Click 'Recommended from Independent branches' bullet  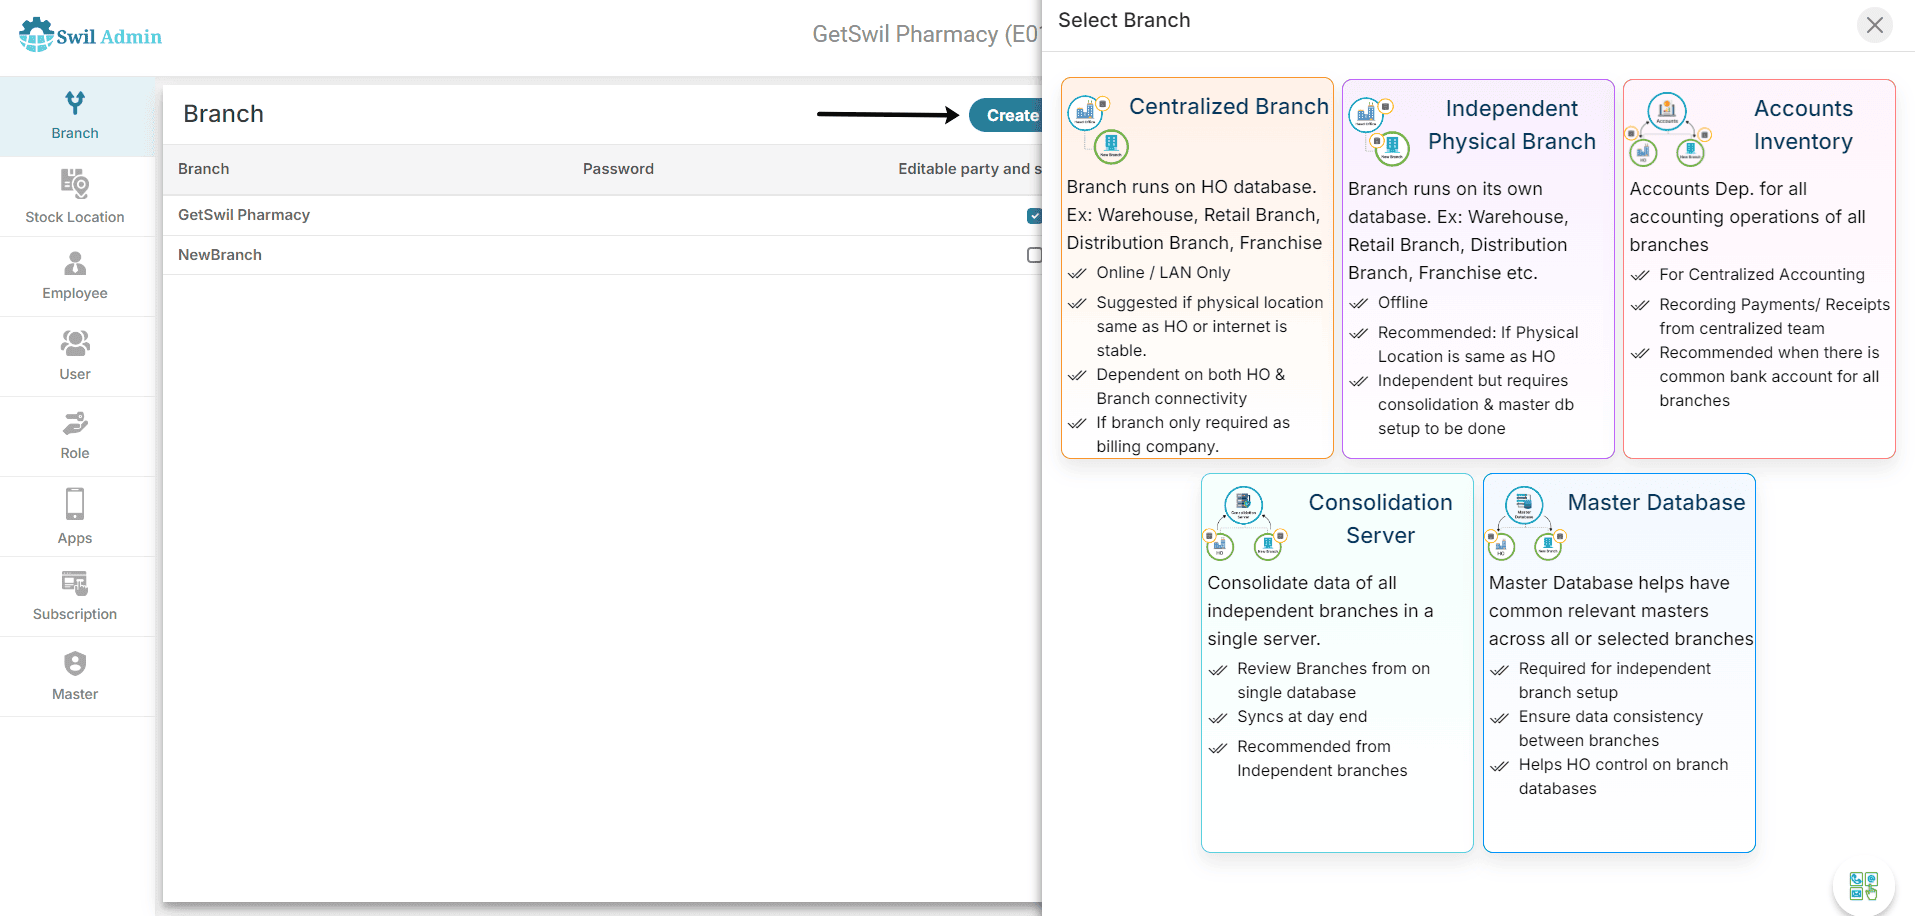tap(1322, 758)
